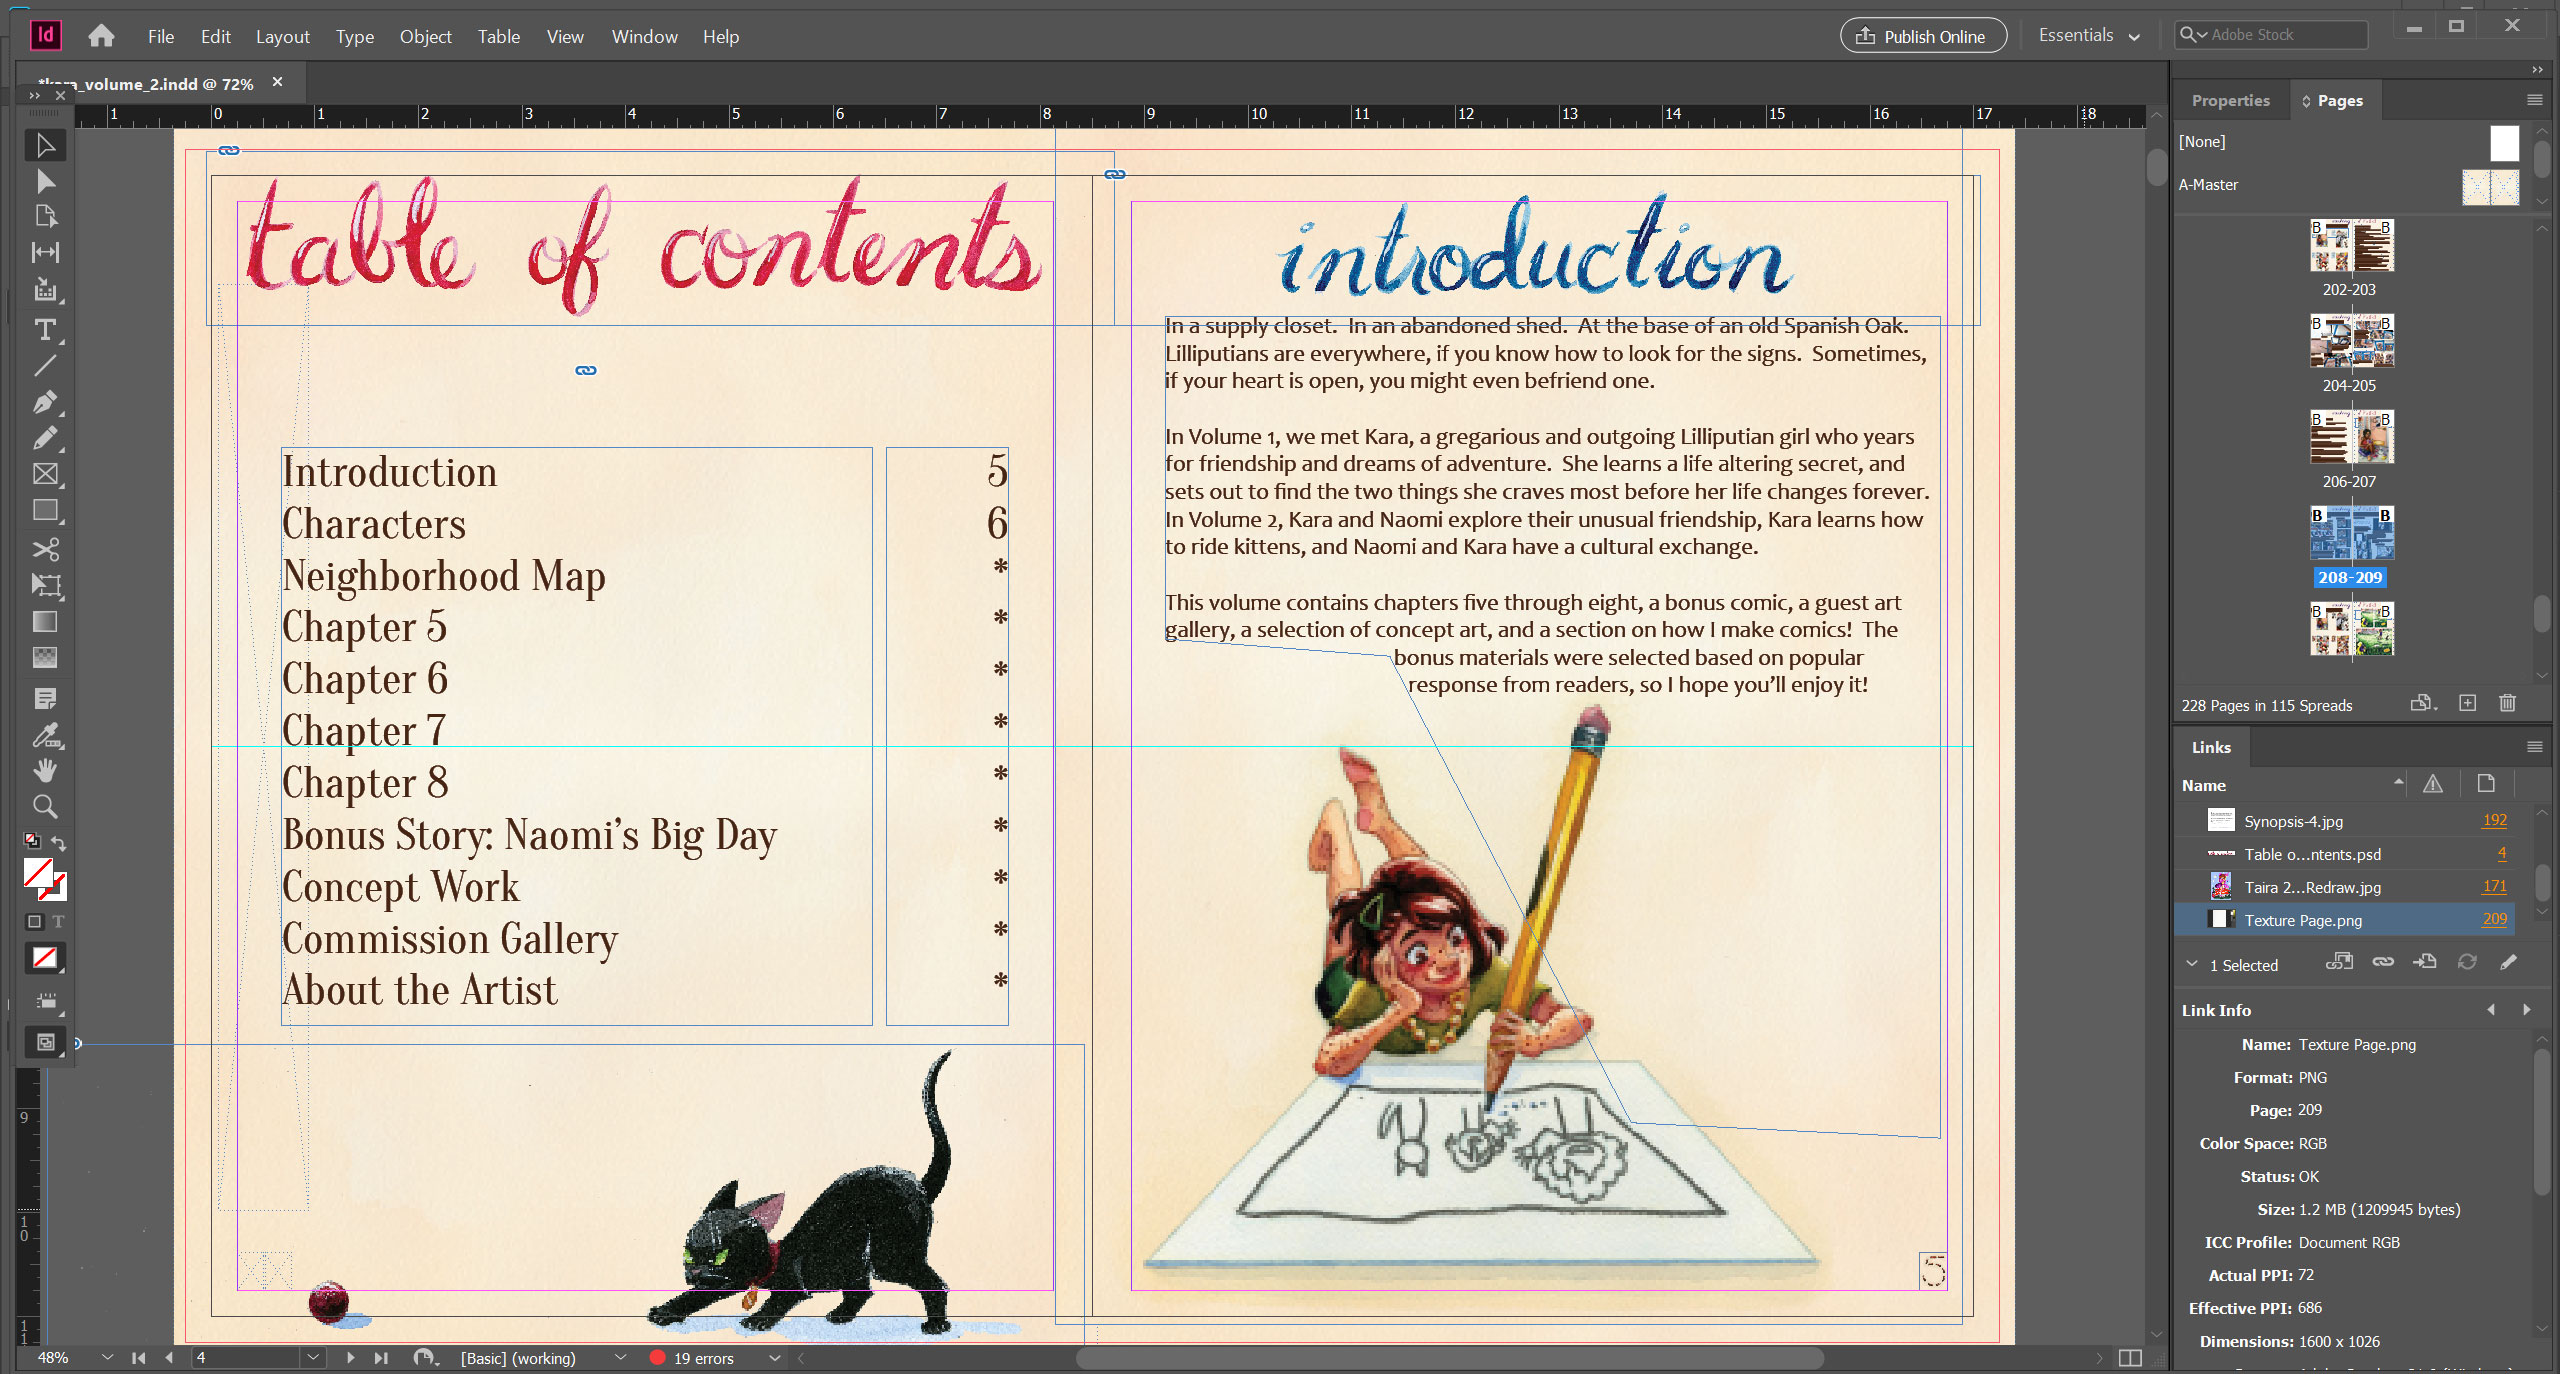This screenshot has width=2560, height=1374.
Task: Activate the Scissors tool
Action: pyautogui.click(x=45, y=549)
